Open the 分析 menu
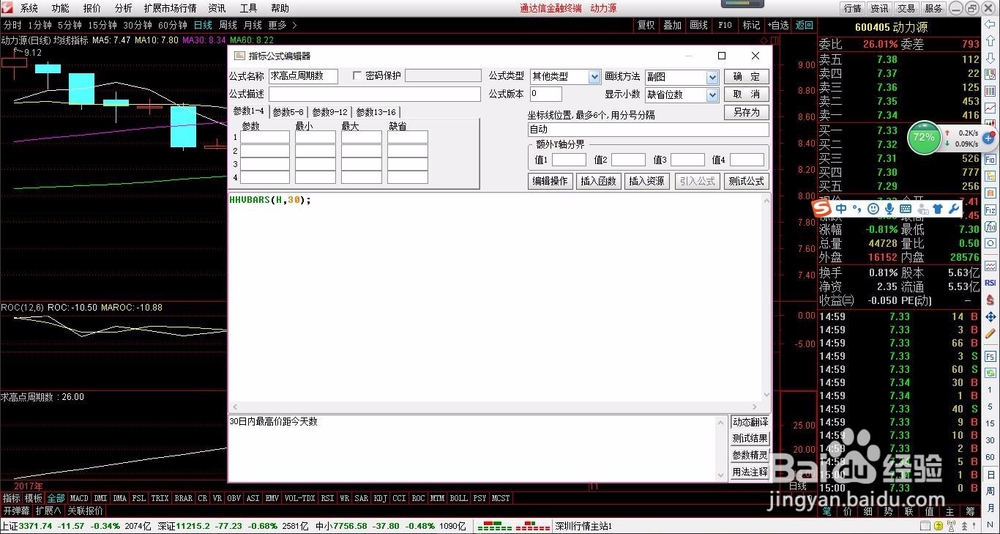 pos(123,8)
